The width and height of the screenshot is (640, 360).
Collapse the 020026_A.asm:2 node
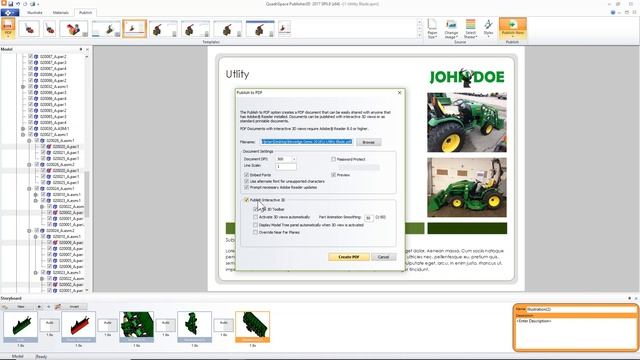pos(29,164)
